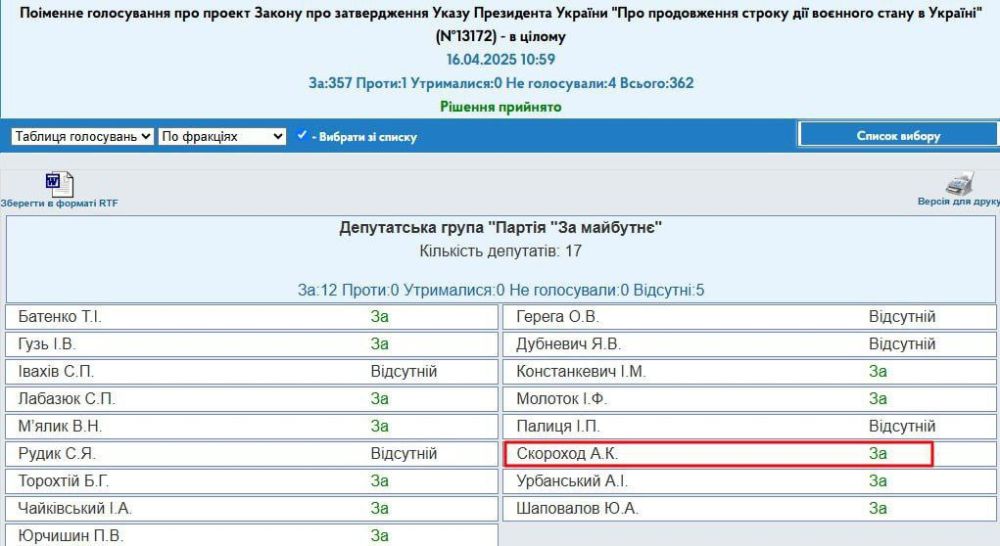Click deputy name Івахів С.П.

pyautogui.click(x=56, y=371)
